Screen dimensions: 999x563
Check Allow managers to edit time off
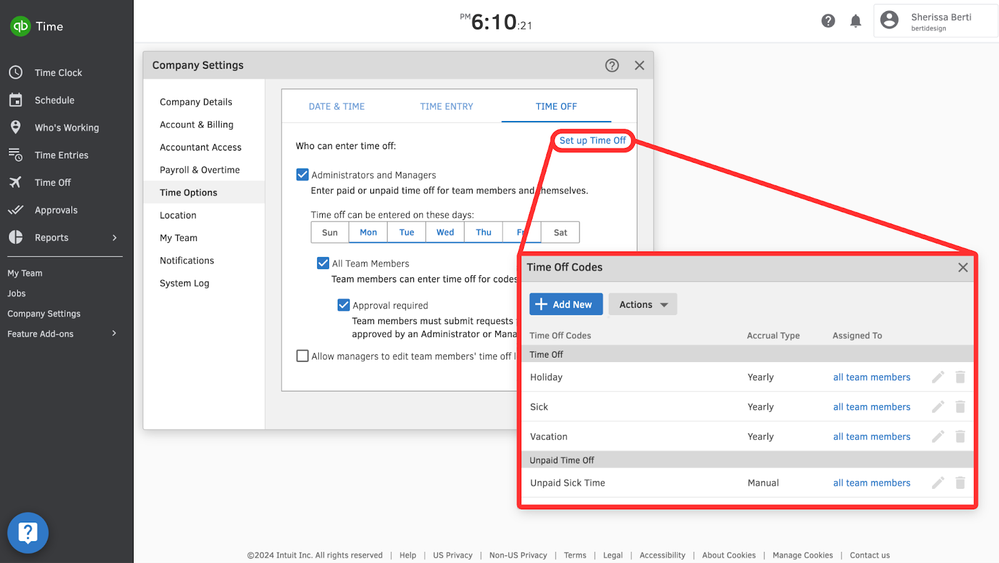pyautogui.click(x=303, y=356)
